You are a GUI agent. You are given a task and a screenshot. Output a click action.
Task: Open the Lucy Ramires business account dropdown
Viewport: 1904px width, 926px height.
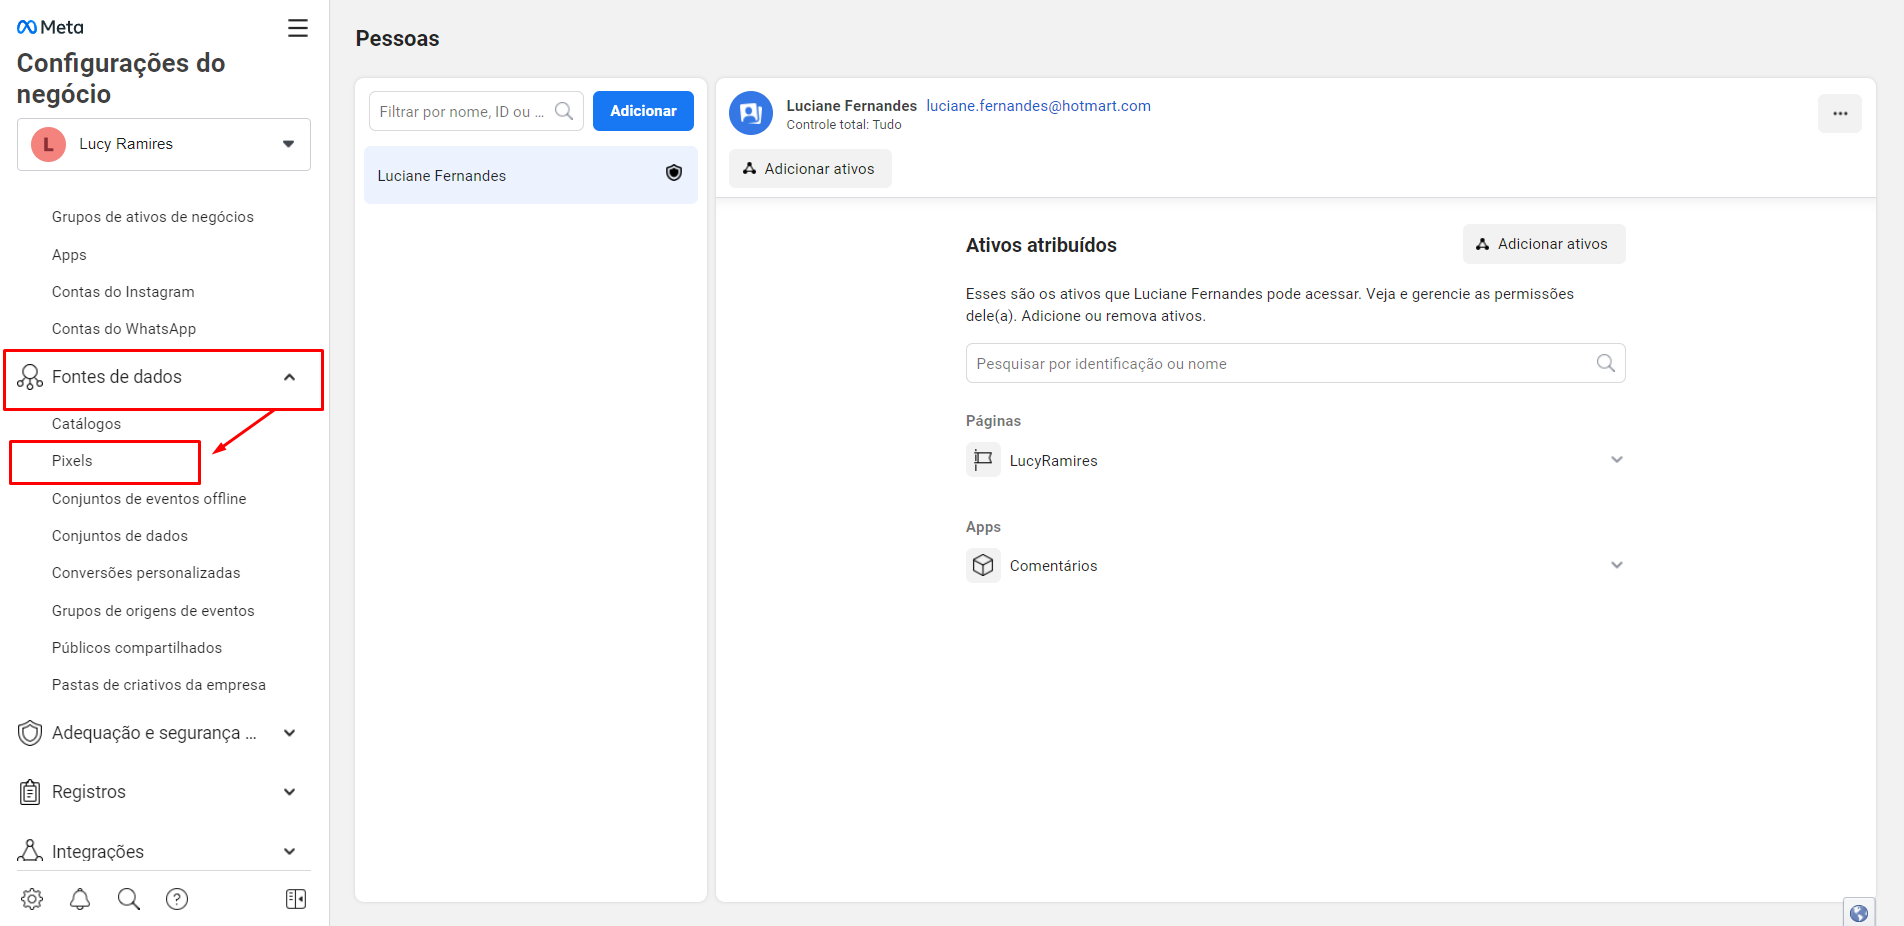coord(164,144)
